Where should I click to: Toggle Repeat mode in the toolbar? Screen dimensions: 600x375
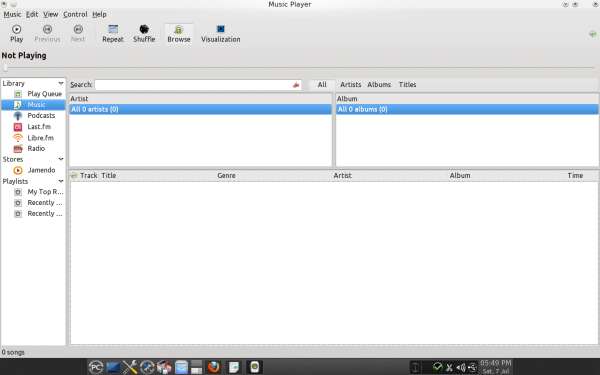113,34
